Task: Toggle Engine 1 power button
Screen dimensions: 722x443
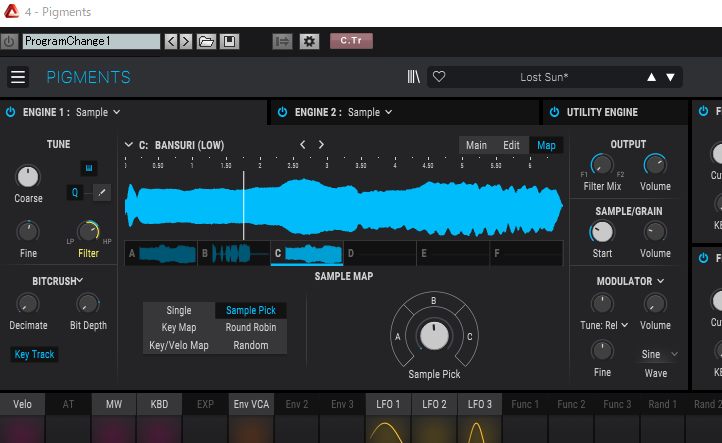Action: point(10,112)
